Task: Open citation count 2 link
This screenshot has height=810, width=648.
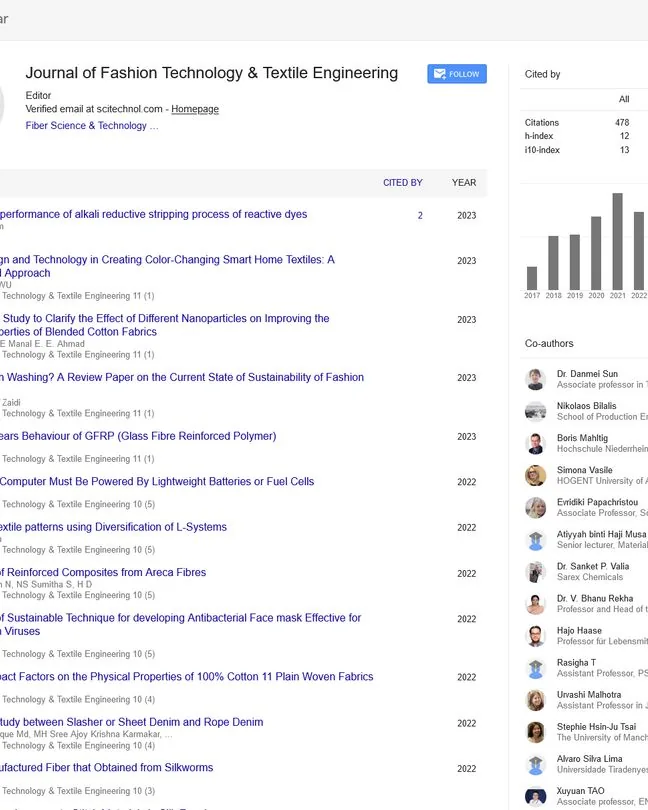Action: pos(420,215)
